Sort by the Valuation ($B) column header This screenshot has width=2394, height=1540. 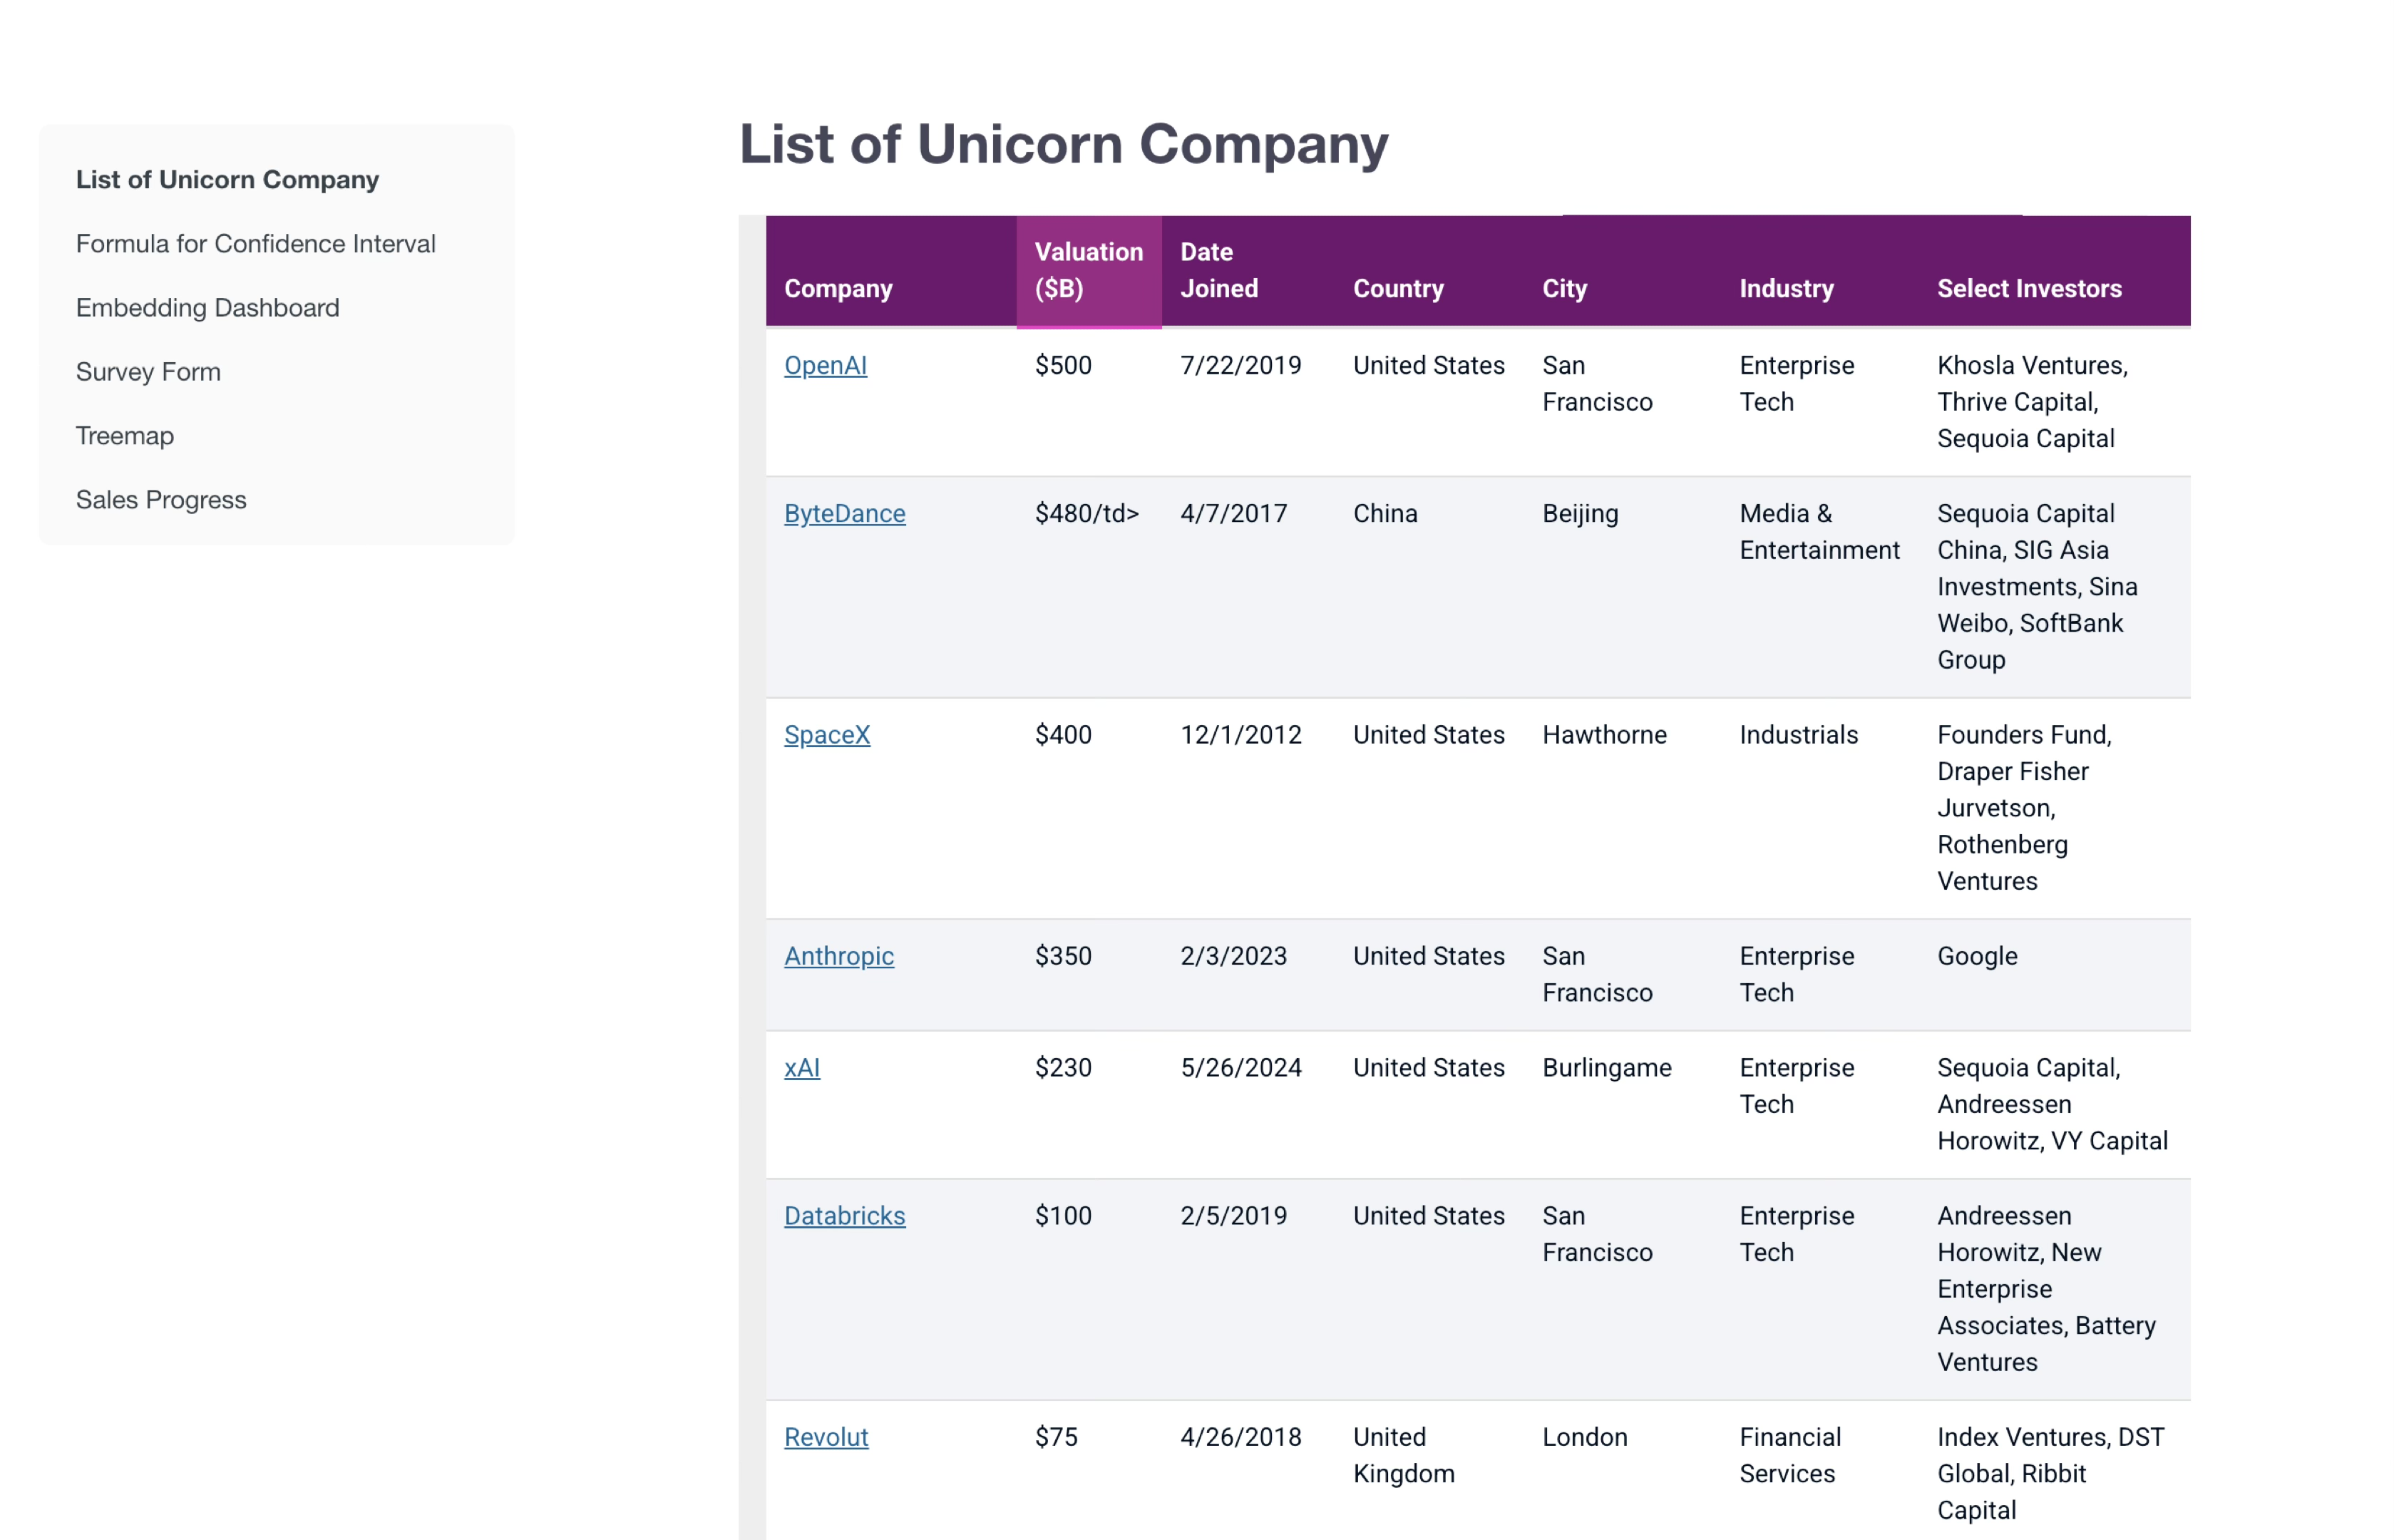[x=1088, y=270]
